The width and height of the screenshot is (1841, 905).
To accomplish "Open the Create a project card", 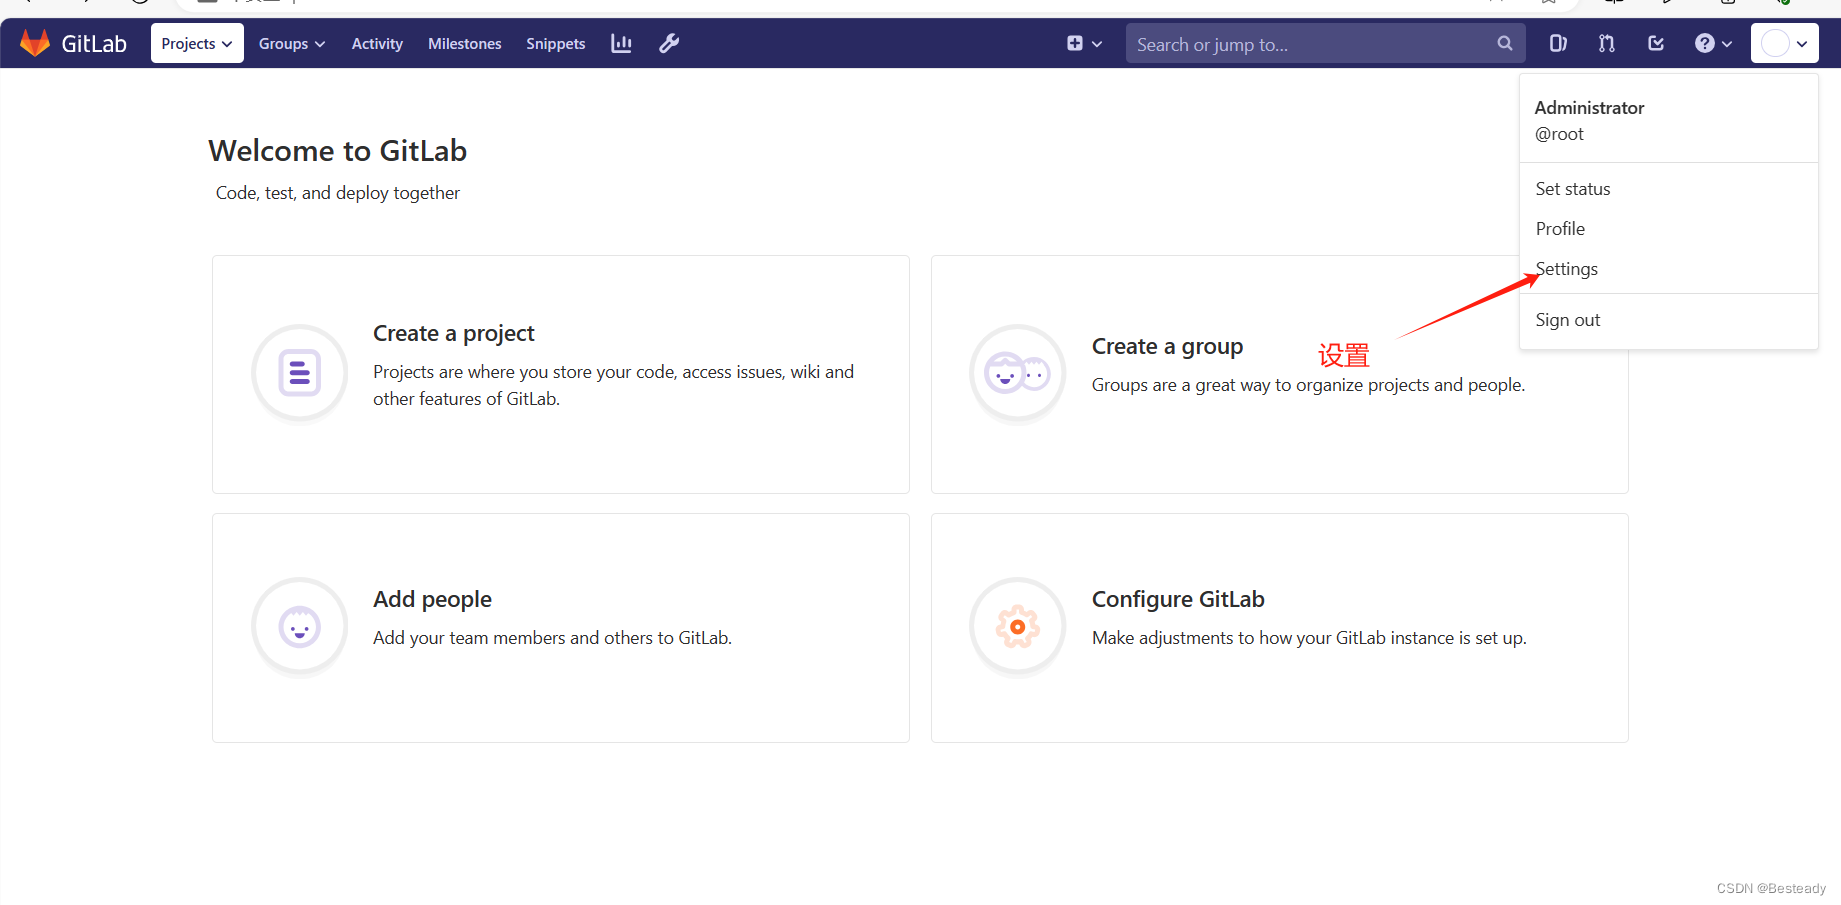I will coord(561,374).
